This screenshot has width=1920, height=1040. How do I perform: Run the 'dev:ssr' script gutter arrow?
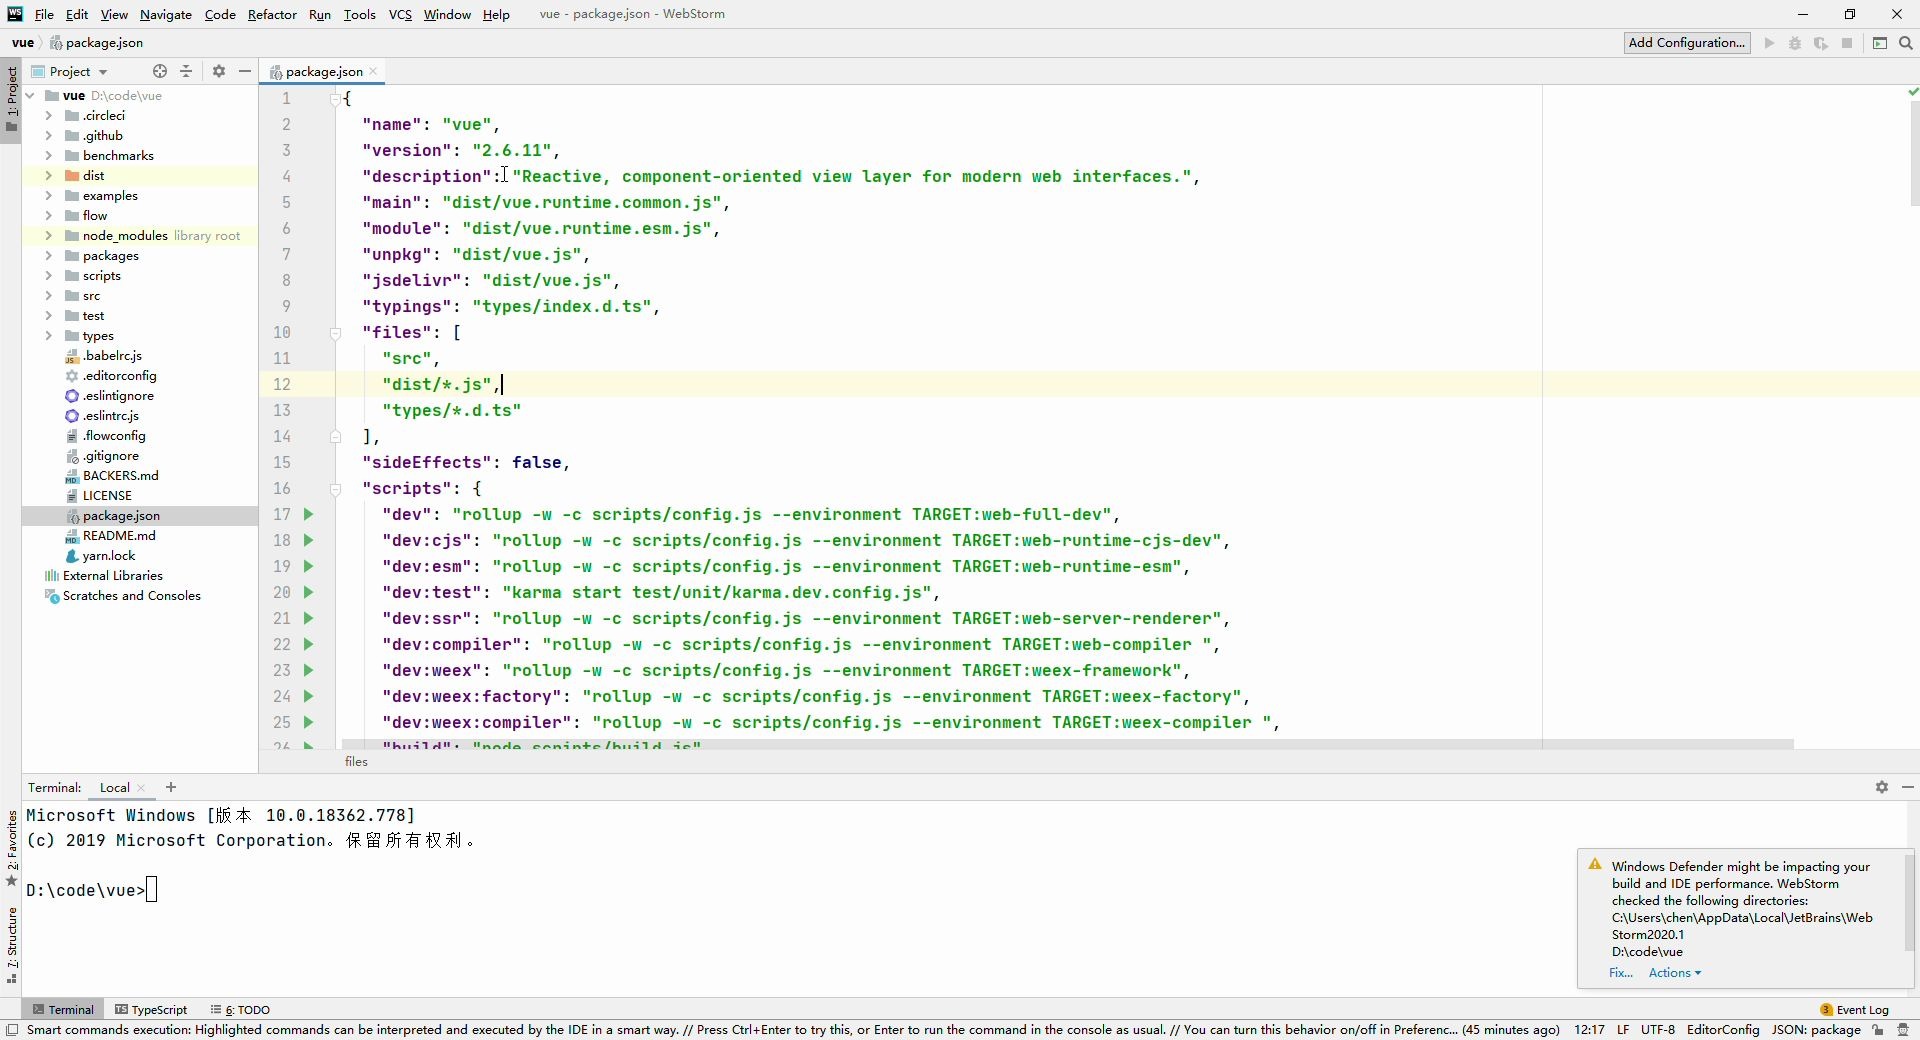point(308,618)
